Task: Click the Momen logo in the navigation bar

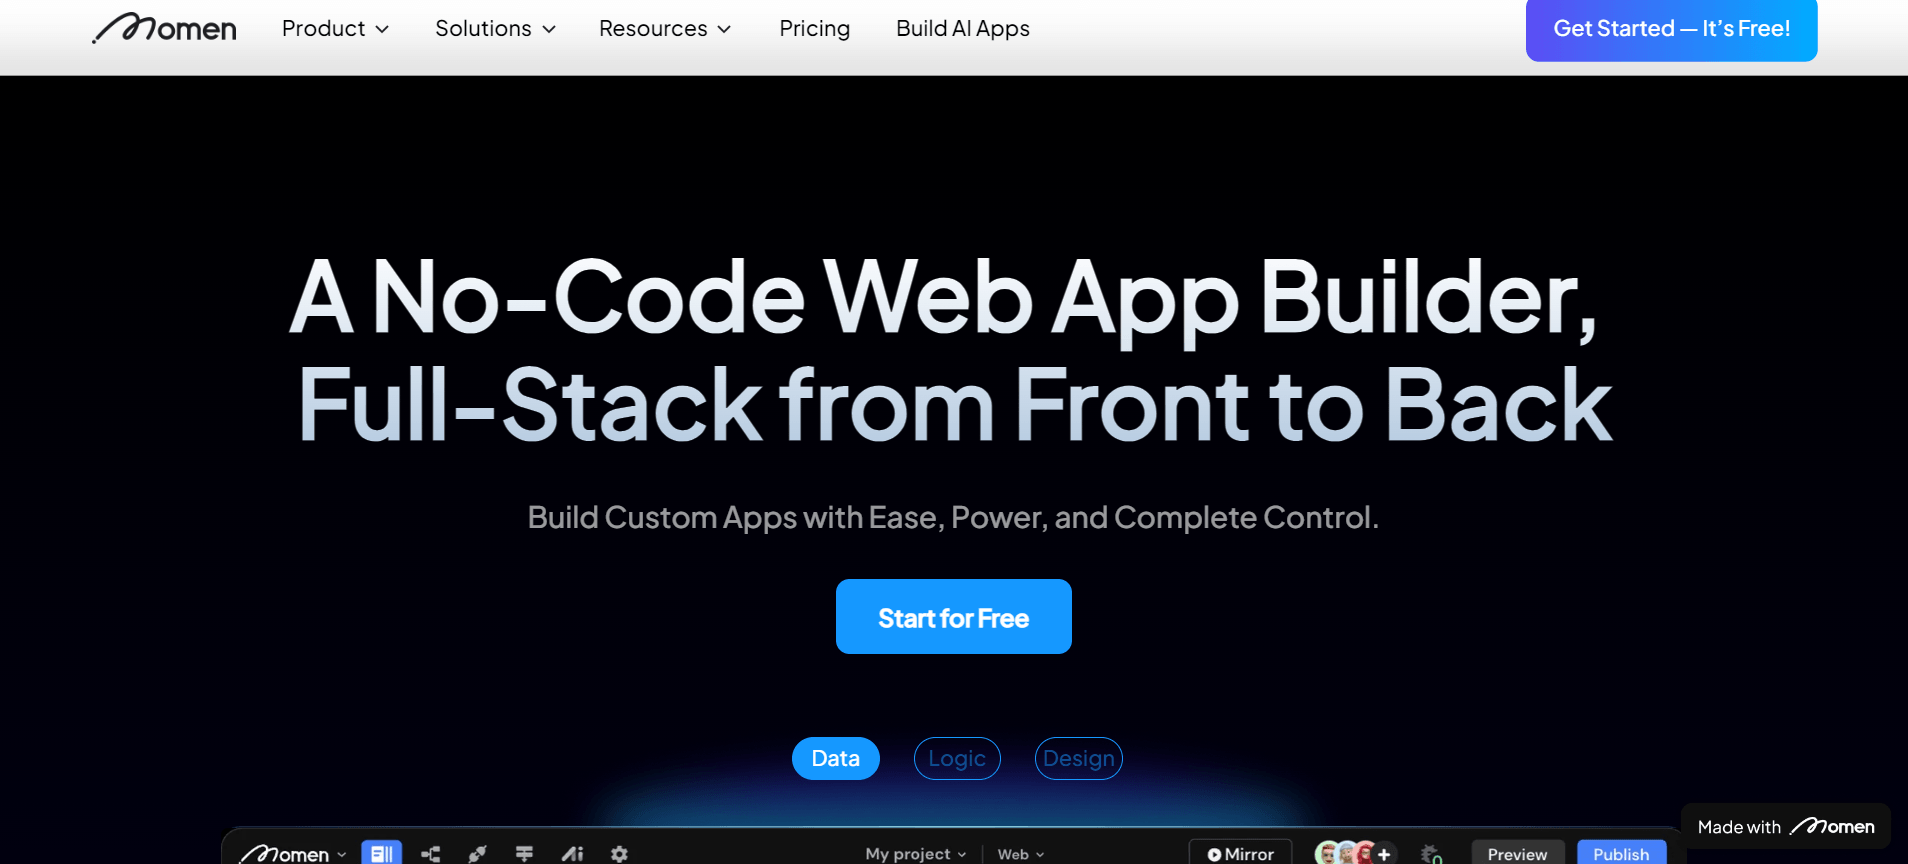Action: click(x=165, y=29)
